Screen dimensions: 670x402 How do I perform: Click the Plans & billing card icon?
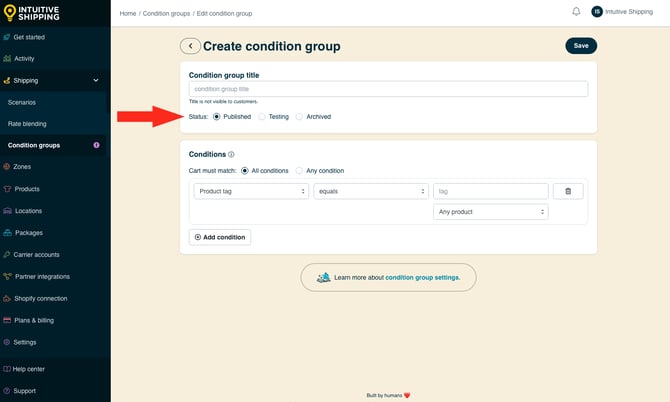[x=7, y=320]
